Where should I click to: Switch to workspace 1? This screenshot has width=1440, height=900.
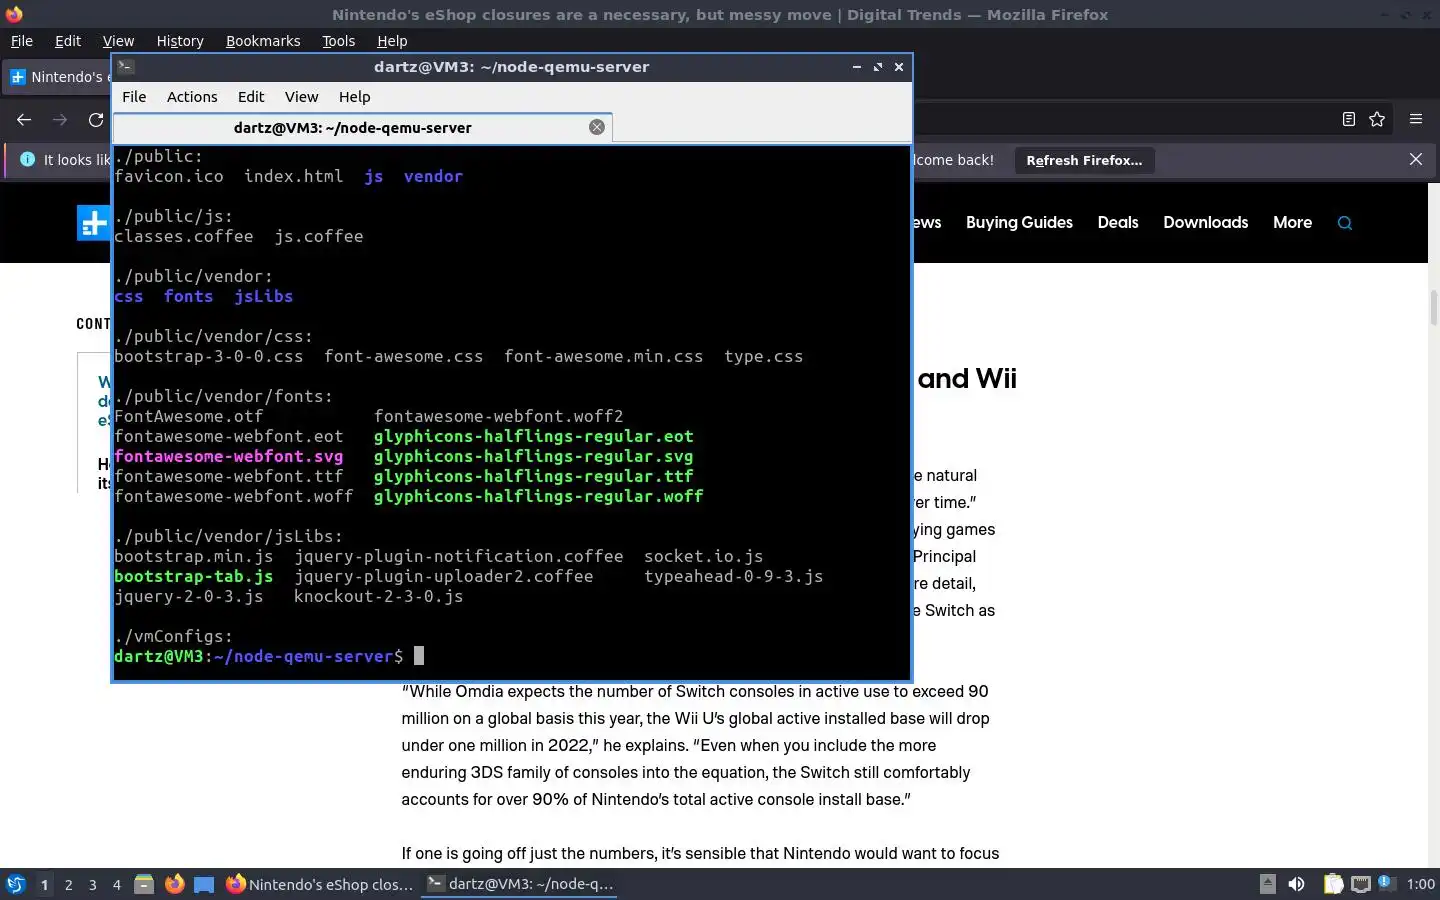click(44, 884)
